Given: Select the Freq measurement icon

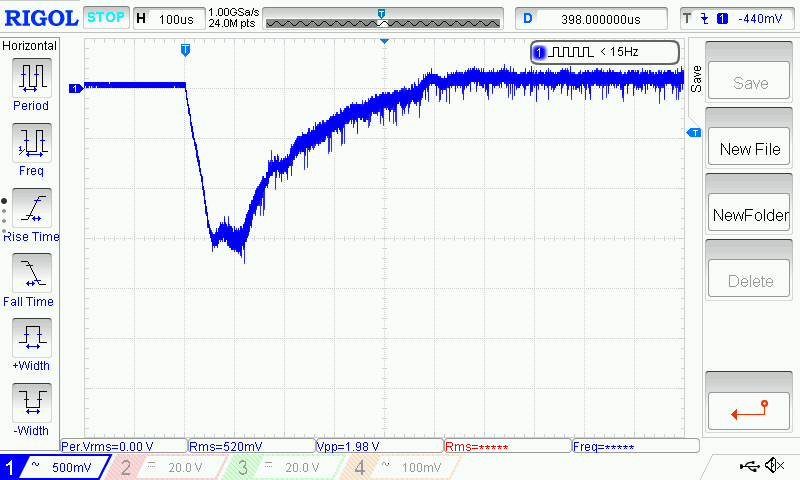Looking at the screenshot, I should pyautogui.click(x=31, y=142).
